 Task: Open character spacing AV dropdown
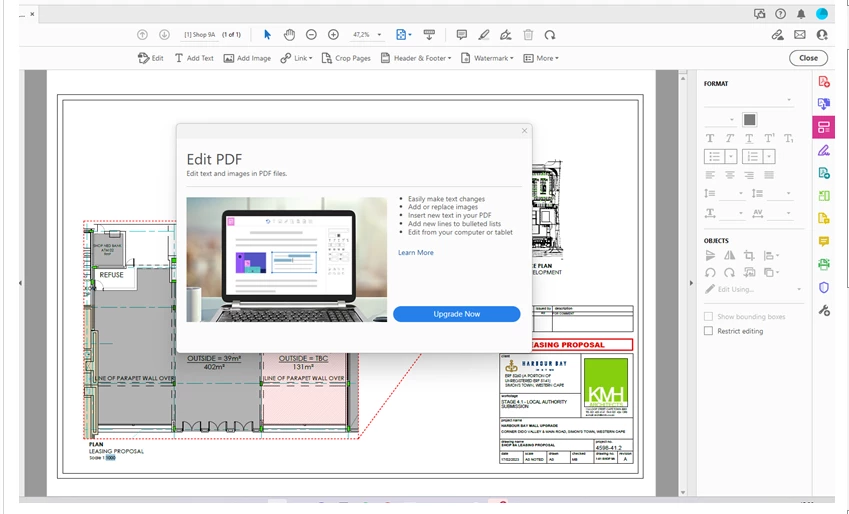(x=787, y=213)
